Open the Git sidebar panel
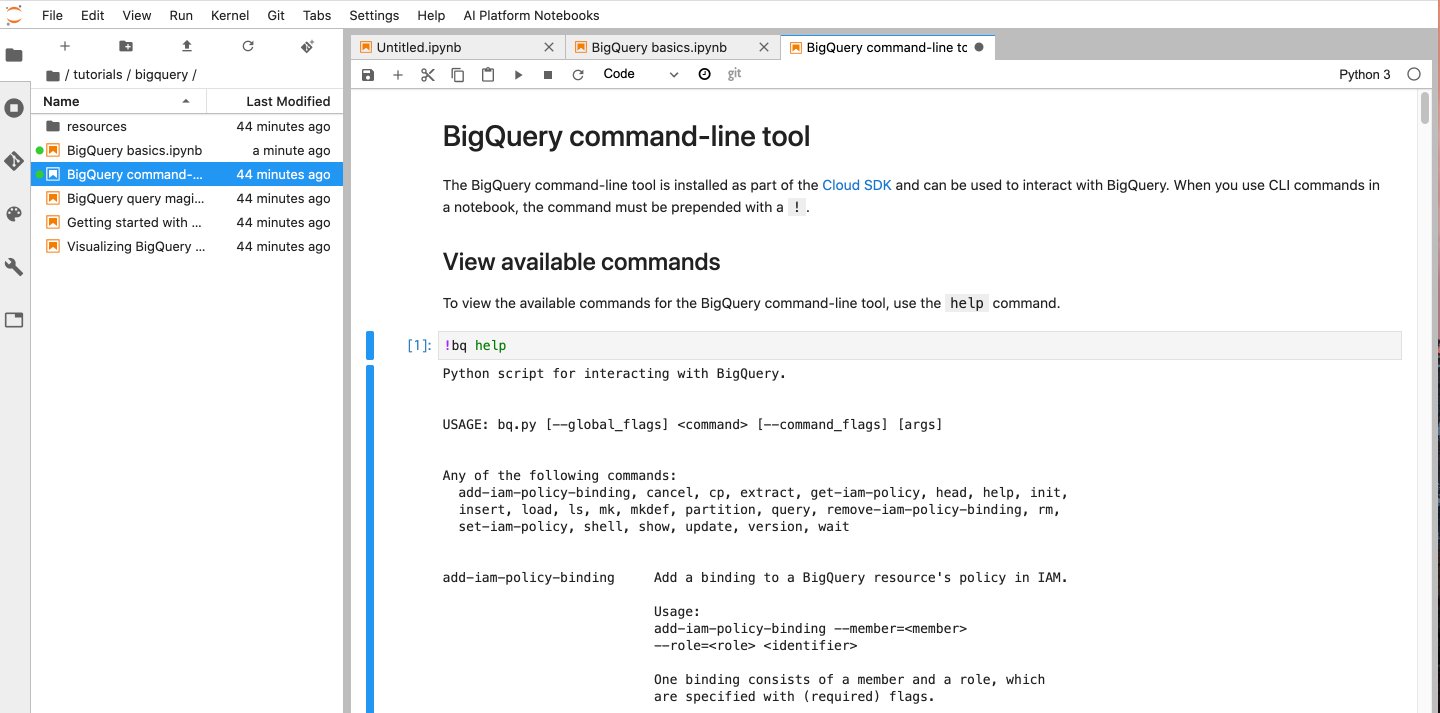Image resolution: width=1440 pixels, height=713 pixels. click(x=14, y=161)
